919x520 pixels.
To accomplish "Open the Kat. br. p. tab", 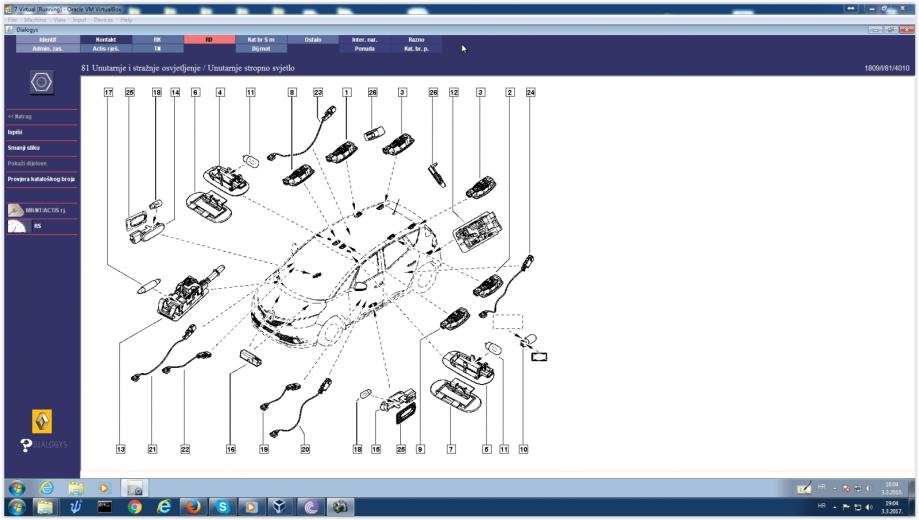I will tap(416, 49).
